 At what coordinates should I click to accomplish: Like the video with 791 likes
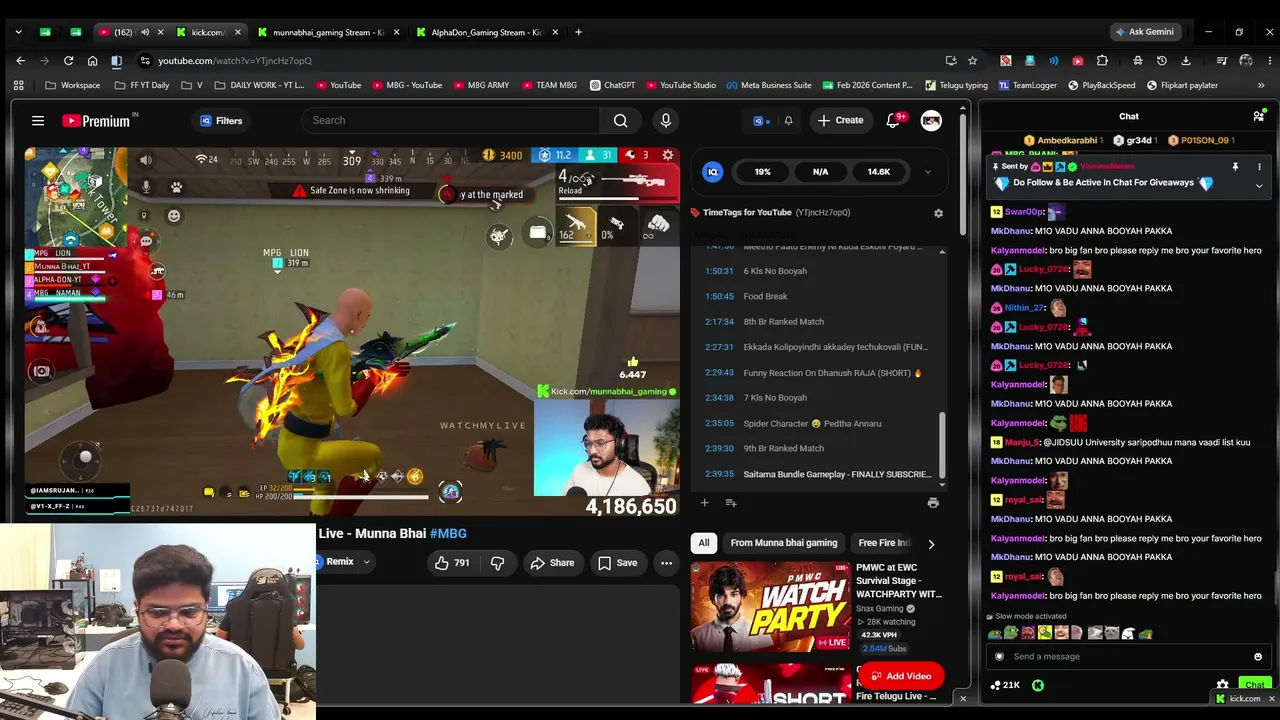[x=452, y=563]
